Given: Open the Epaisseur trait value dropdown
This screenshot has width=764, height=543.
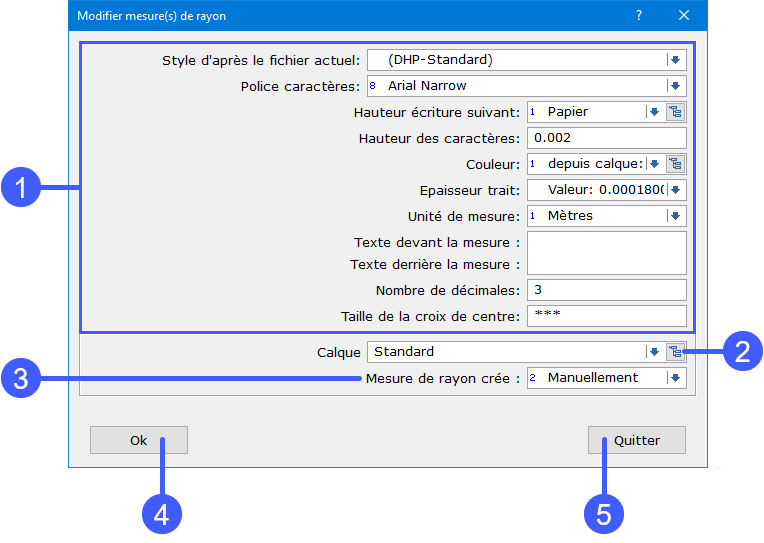Looking at the screenshot, I should [x=676, y=190].
